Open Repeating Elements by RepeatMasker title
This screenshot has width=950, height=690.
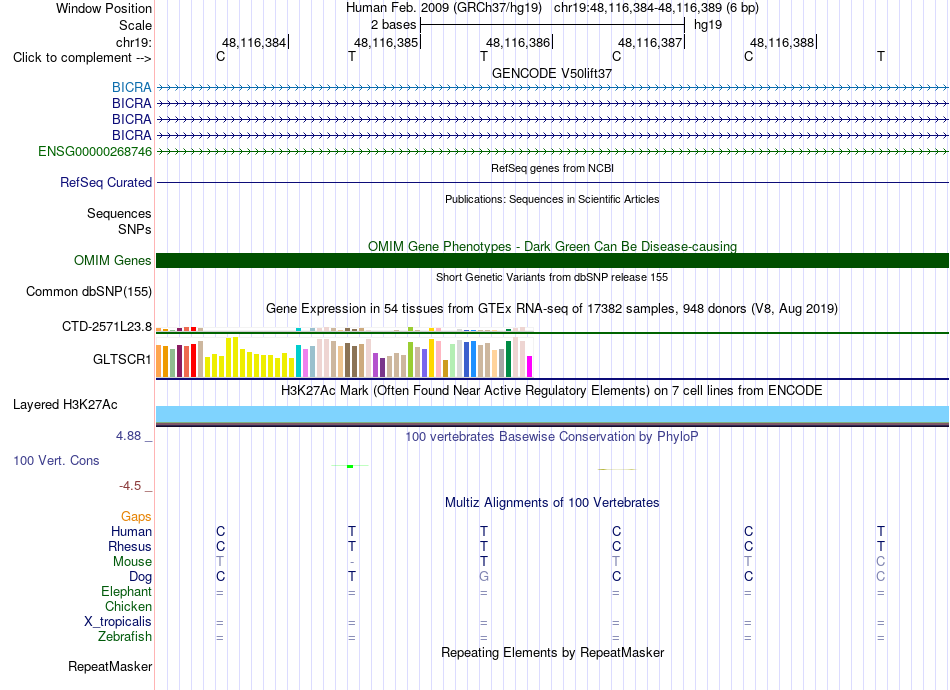coord(552,652)
